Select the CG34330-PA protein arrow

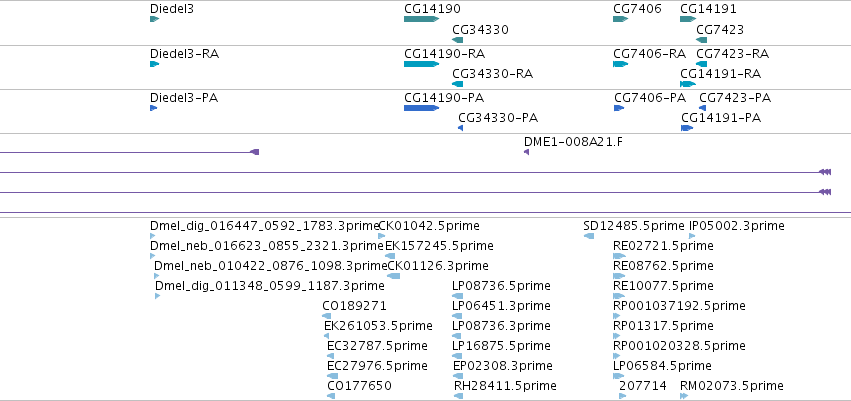[461, 128]
